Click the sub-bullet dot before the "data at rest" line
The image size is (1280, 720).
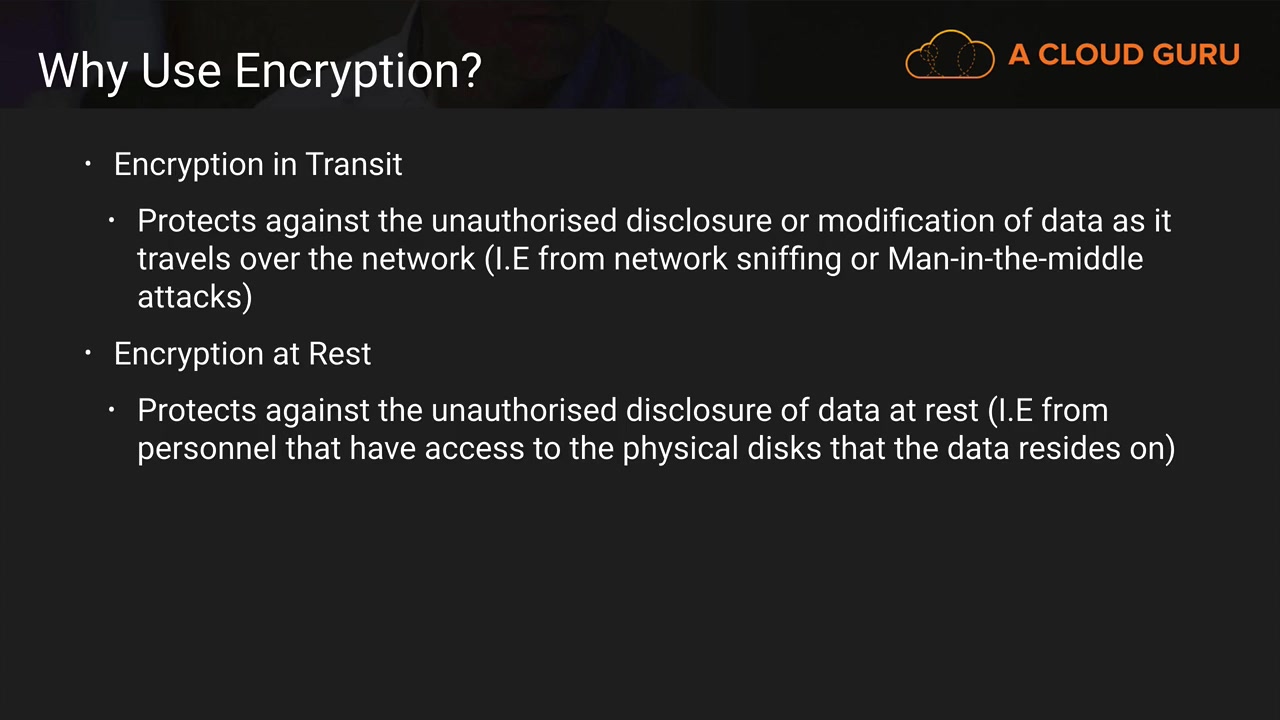[112, 410]
